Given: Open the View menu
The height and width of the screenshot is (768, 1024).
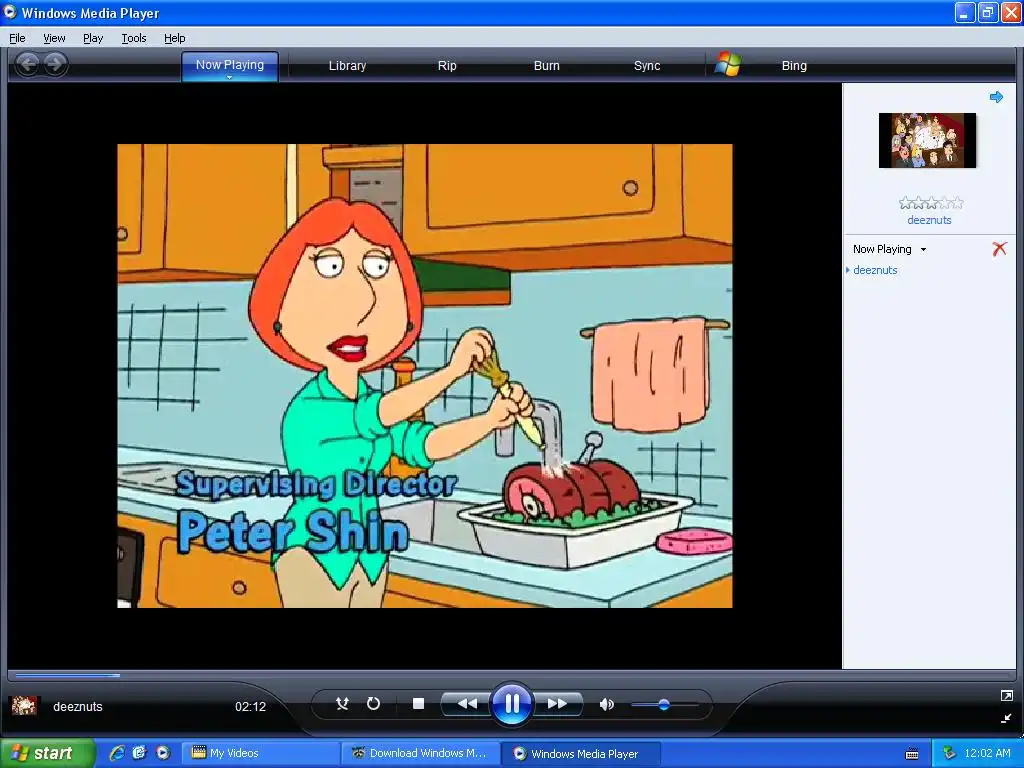Looking at the screenshot, I should [x=54, y=38].
